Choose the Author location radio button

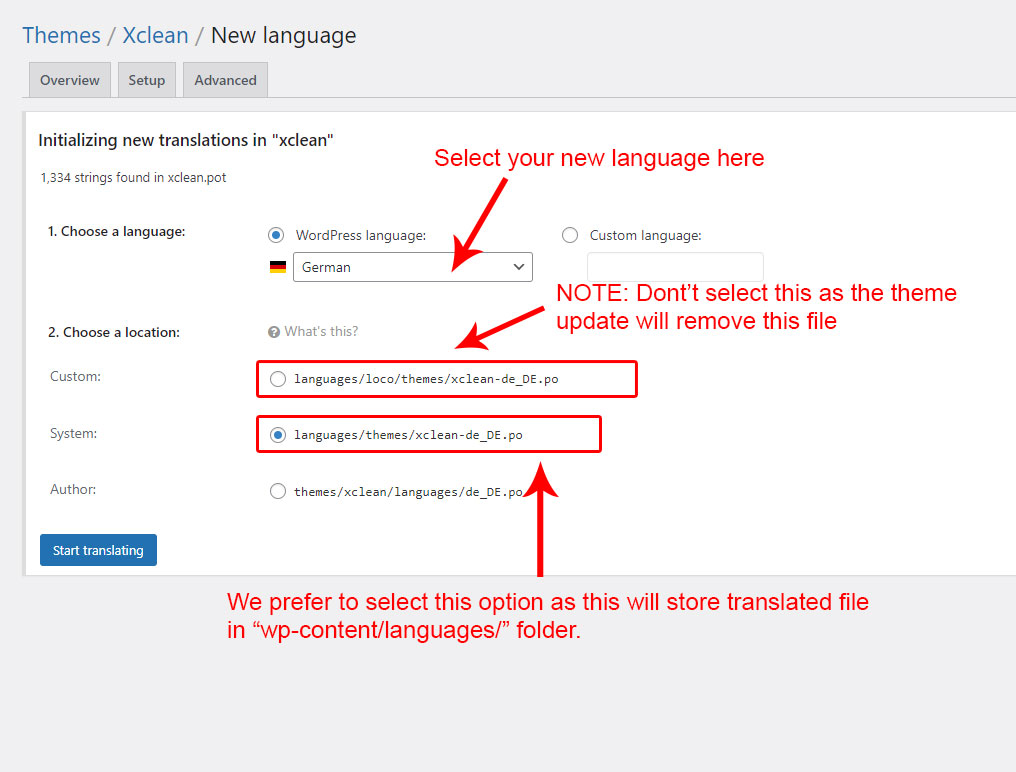click(278, 491)
